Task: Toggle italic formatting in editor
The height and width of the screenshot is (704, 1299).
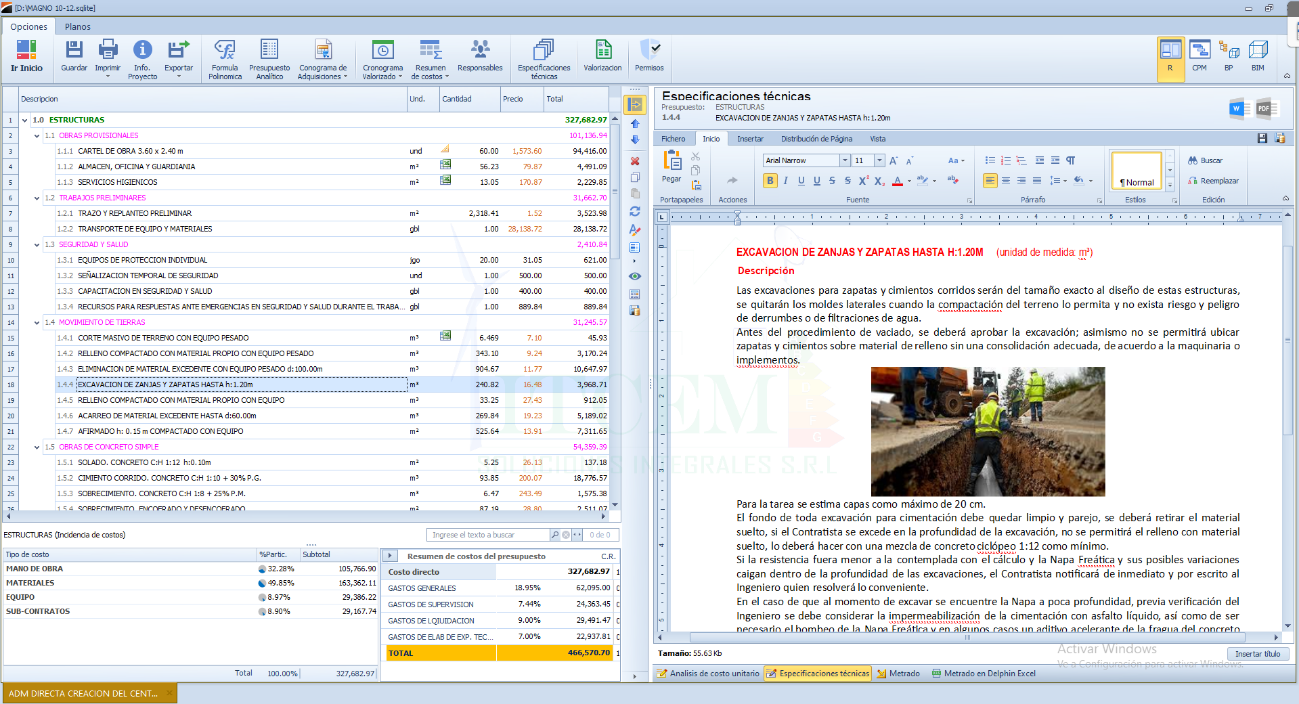Action: pyautogui.click(x=786, y=181)
